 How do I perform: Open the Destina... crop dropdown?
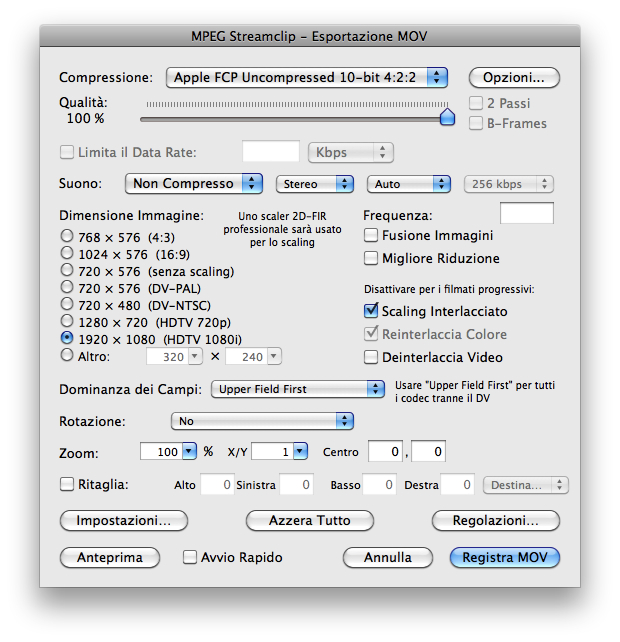click(526, 485)
